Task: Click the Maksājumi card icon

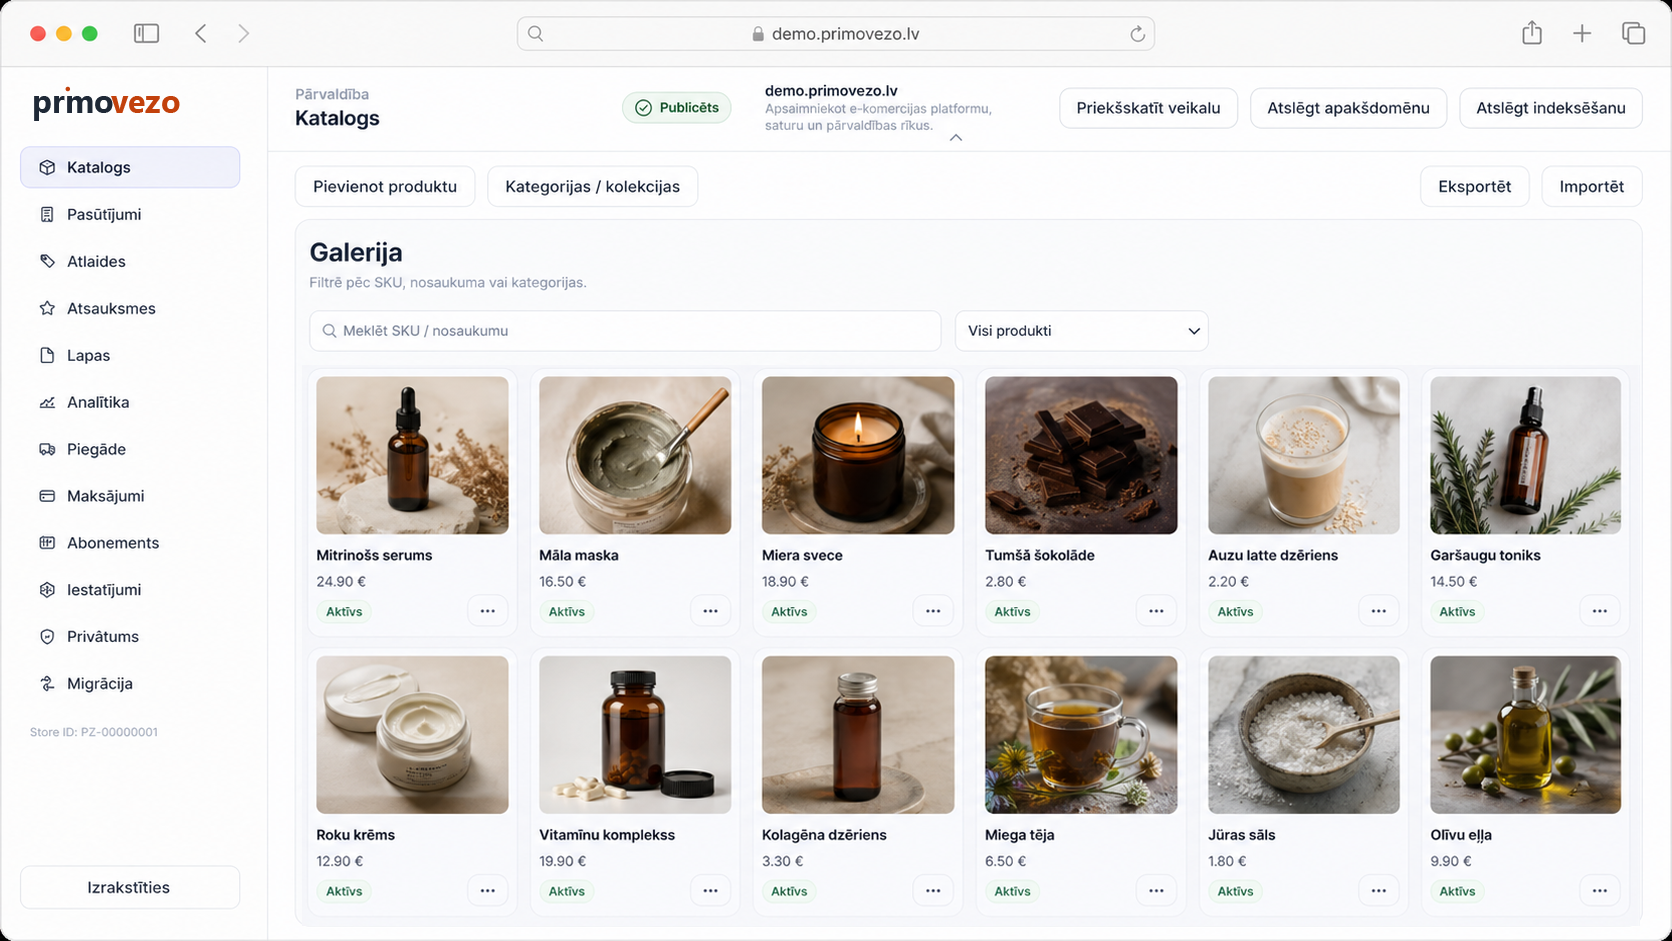Action: (x=47, y=496)
